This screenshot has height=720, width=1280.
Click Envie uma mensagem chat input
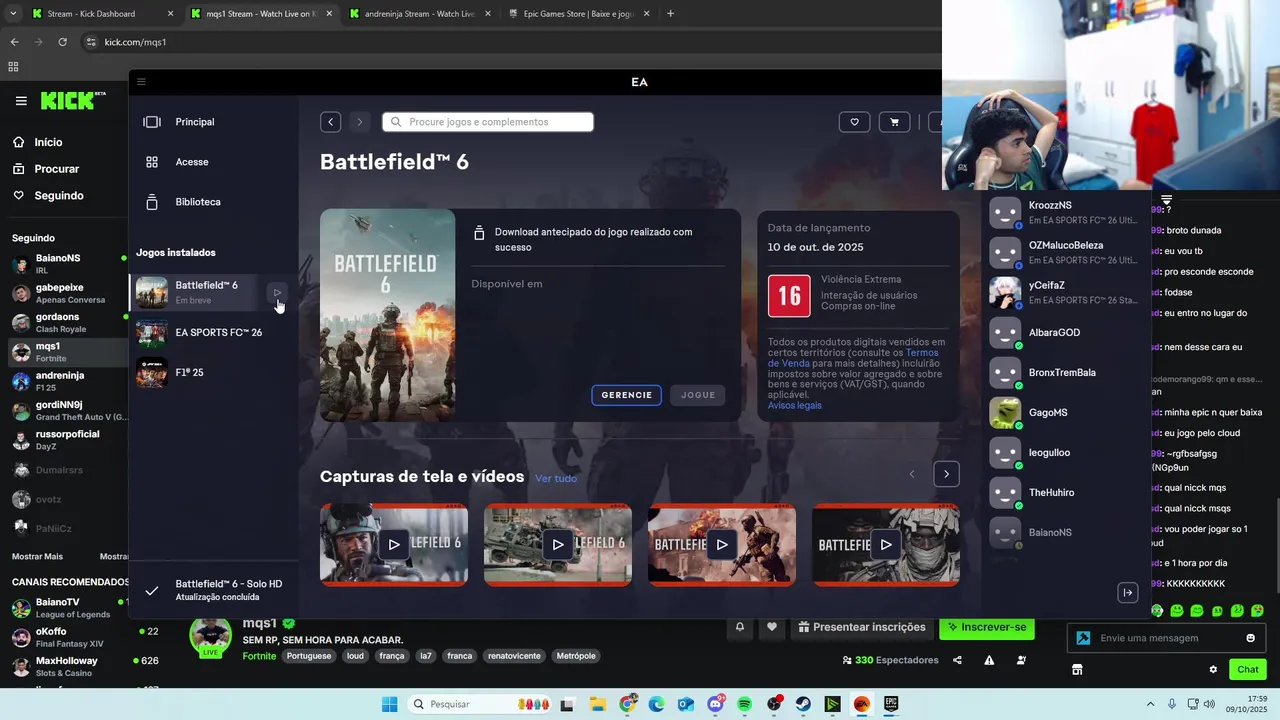pyautogui.click(x=1167, y=638)
